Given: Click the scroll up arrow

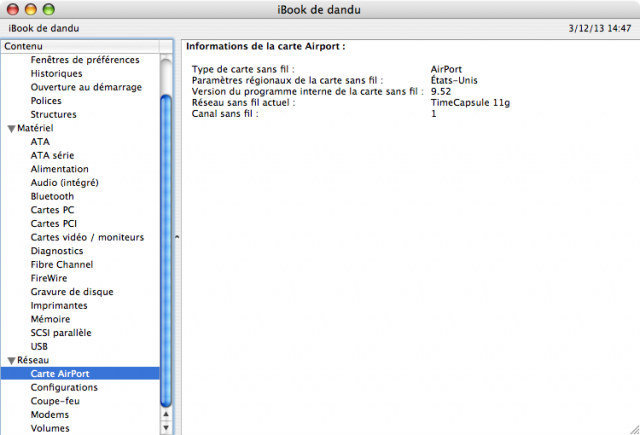Looking at the screenshot, I should coord(166,415).
